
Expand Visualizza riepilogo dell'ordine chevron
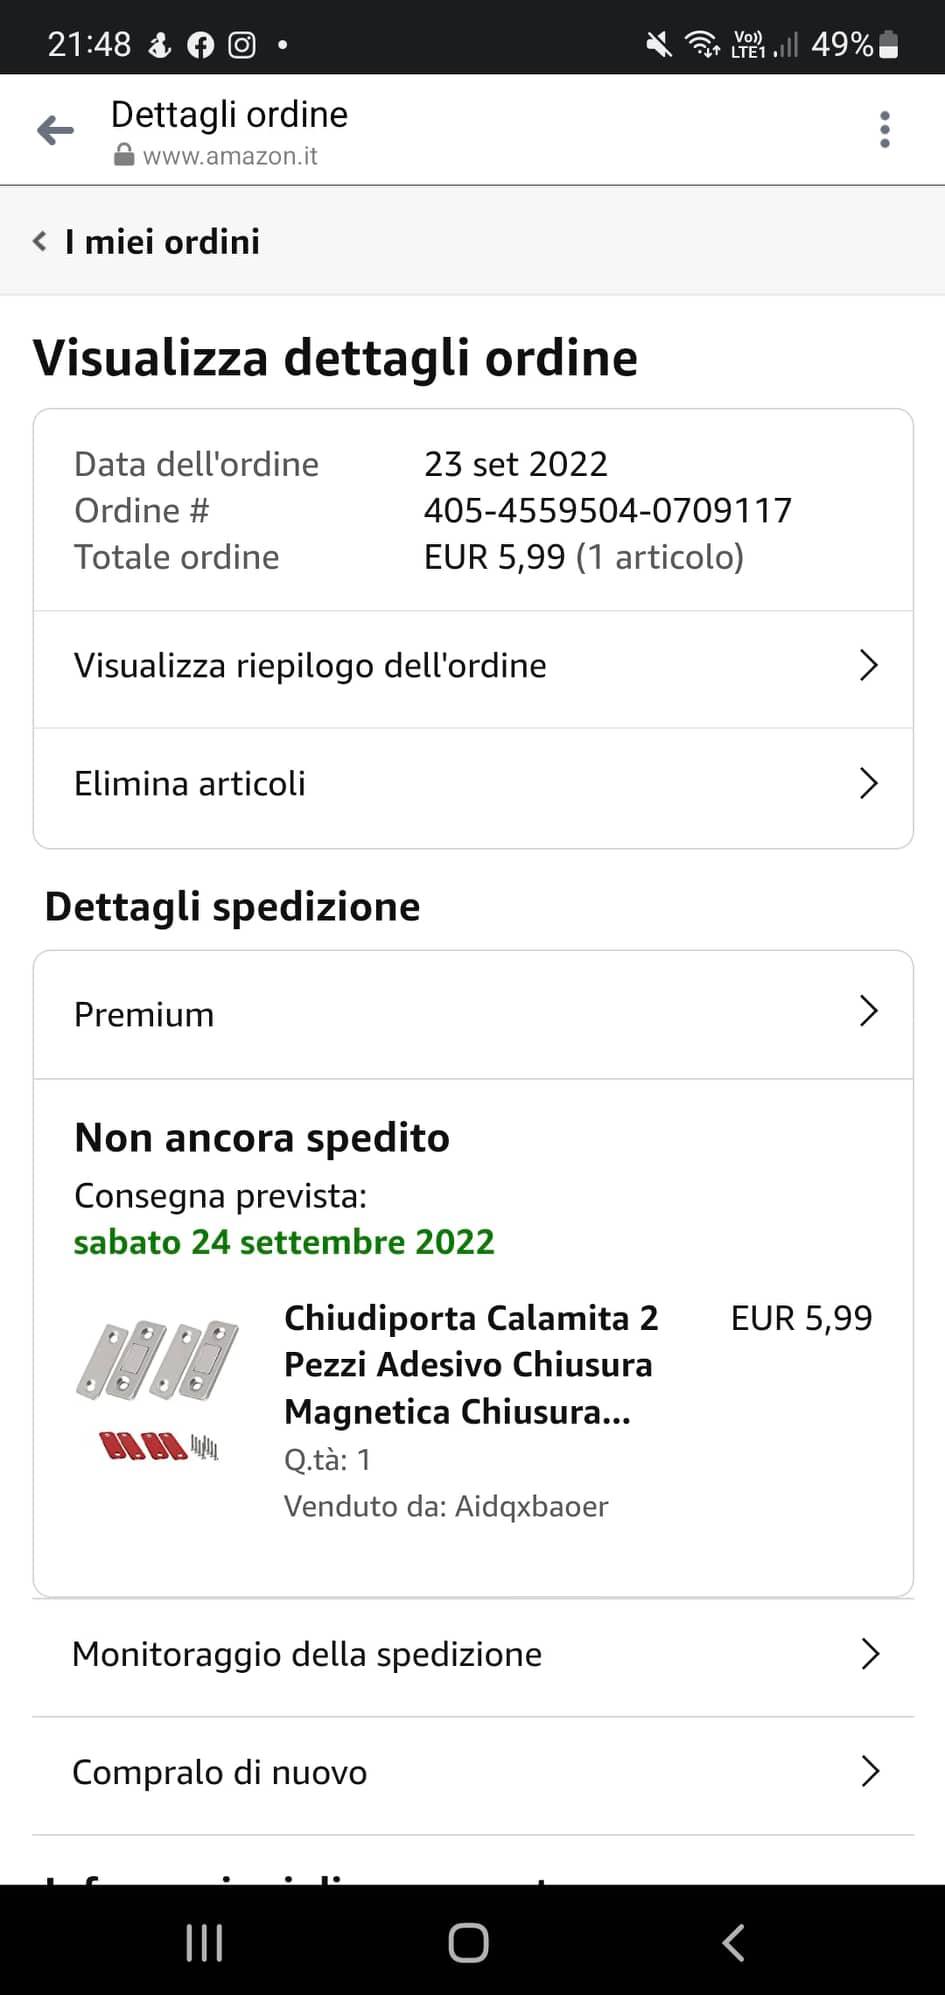868,666
